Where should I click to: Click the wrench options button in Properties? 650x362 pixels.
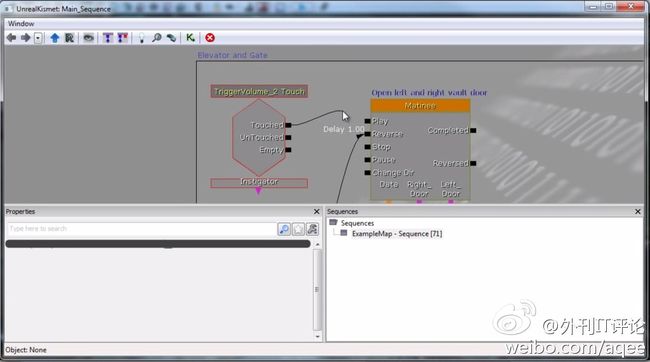tap(312, 229)
